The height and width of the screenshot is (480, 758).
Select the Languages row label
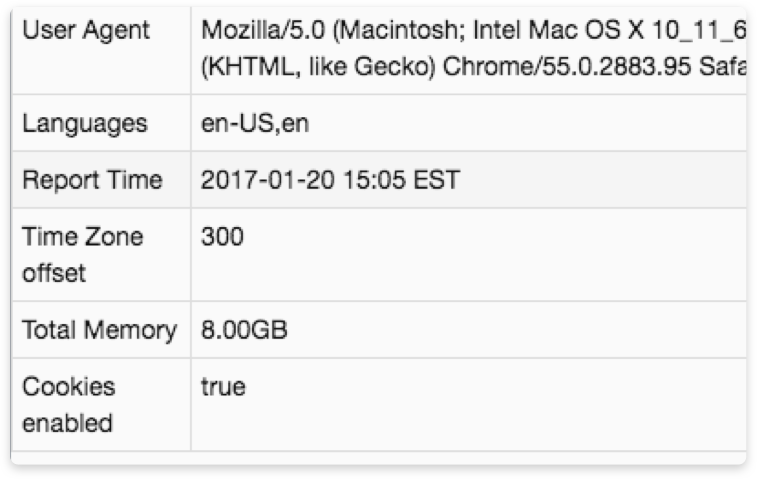[x=85, y=124]
